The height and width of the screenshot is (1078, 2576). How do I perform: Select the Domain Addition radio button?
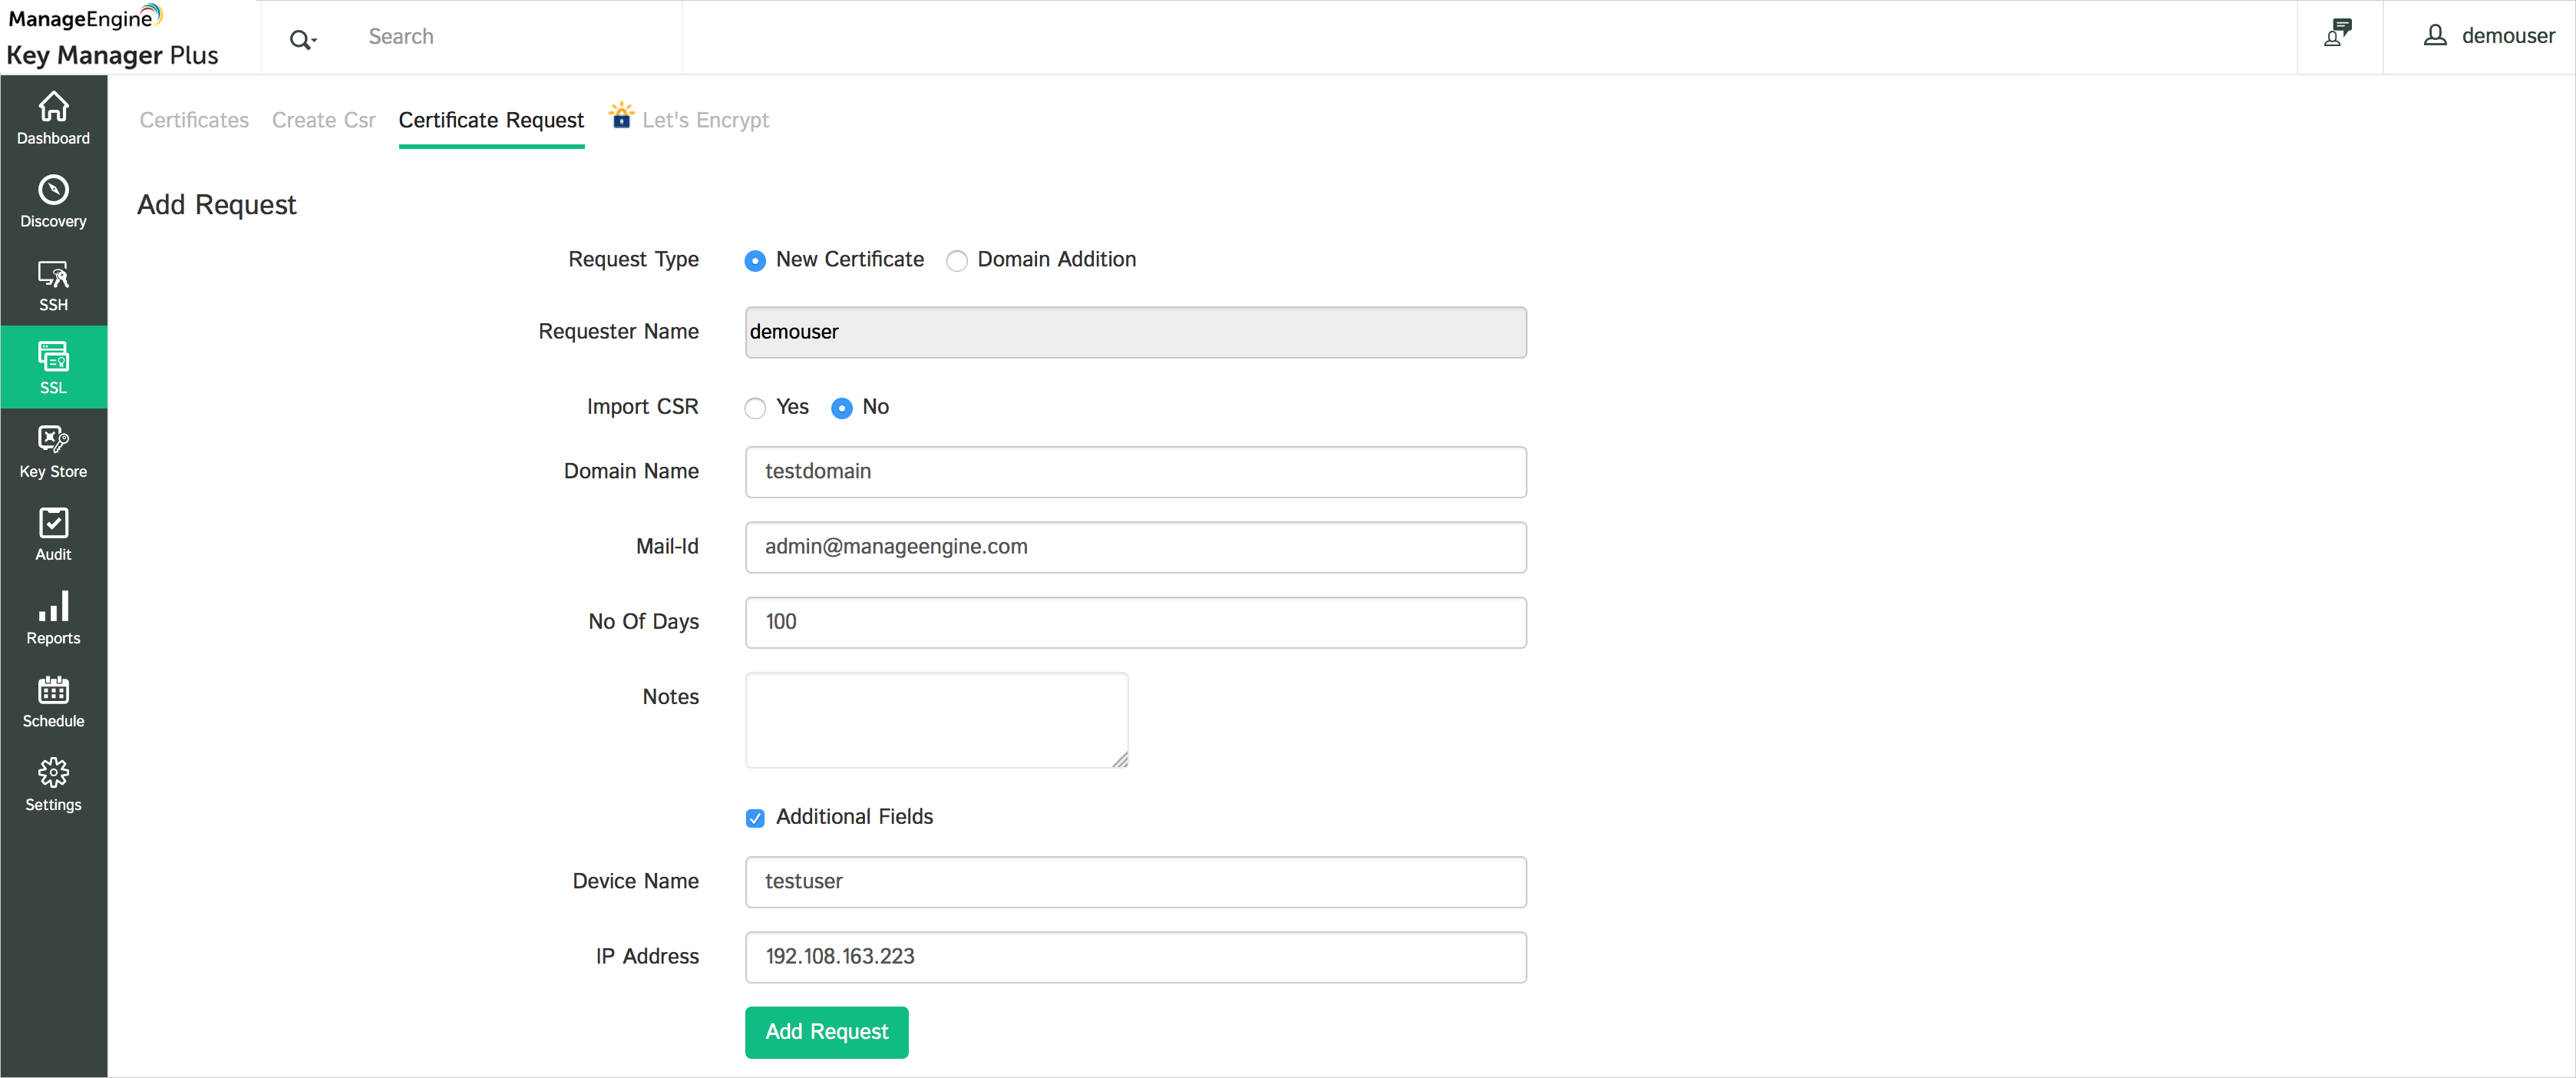point(956,261)
